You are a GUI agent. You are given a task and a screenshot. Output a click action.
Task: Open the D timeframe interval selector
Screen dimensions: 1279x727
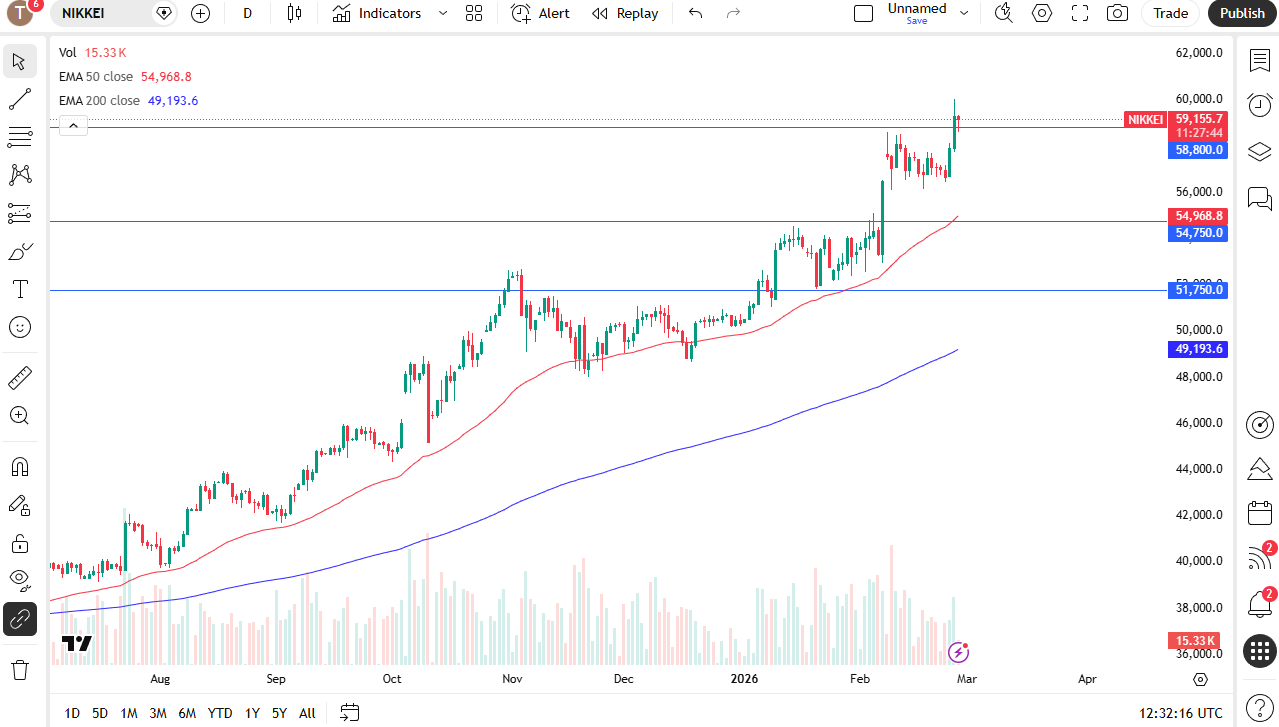coord(247,13)
